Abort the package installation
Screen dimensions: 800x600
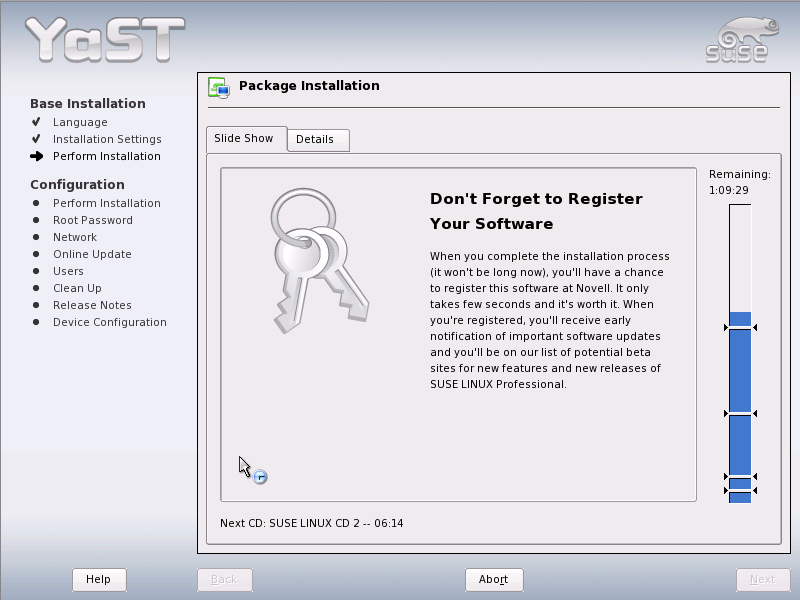[x=494, y=580]
